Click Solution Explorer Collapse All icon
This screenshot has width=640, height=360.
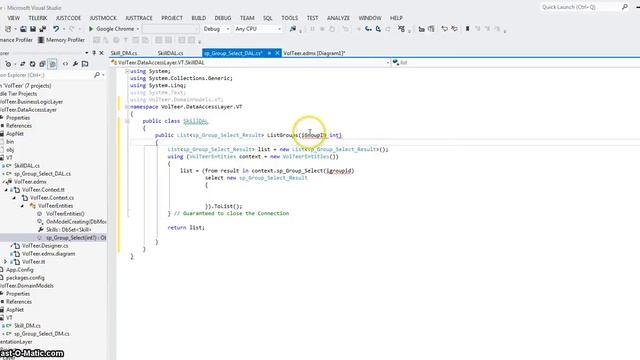[x=42, y=64]
